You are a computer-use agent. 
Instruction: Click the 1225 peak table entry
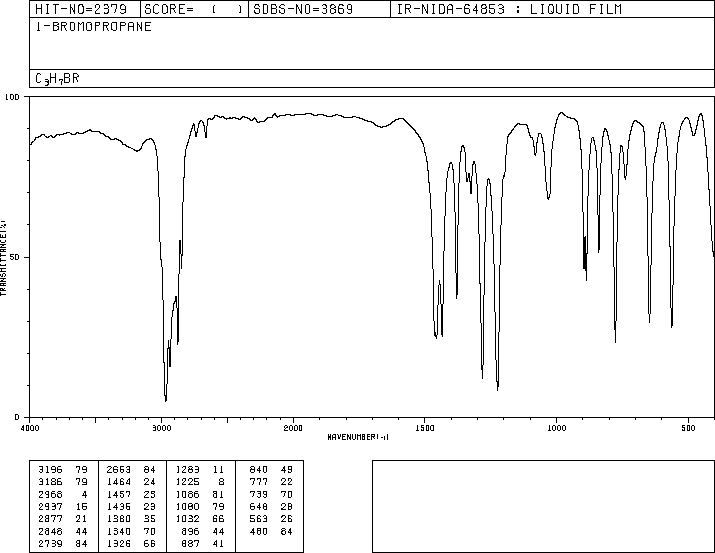click(200, 482)
